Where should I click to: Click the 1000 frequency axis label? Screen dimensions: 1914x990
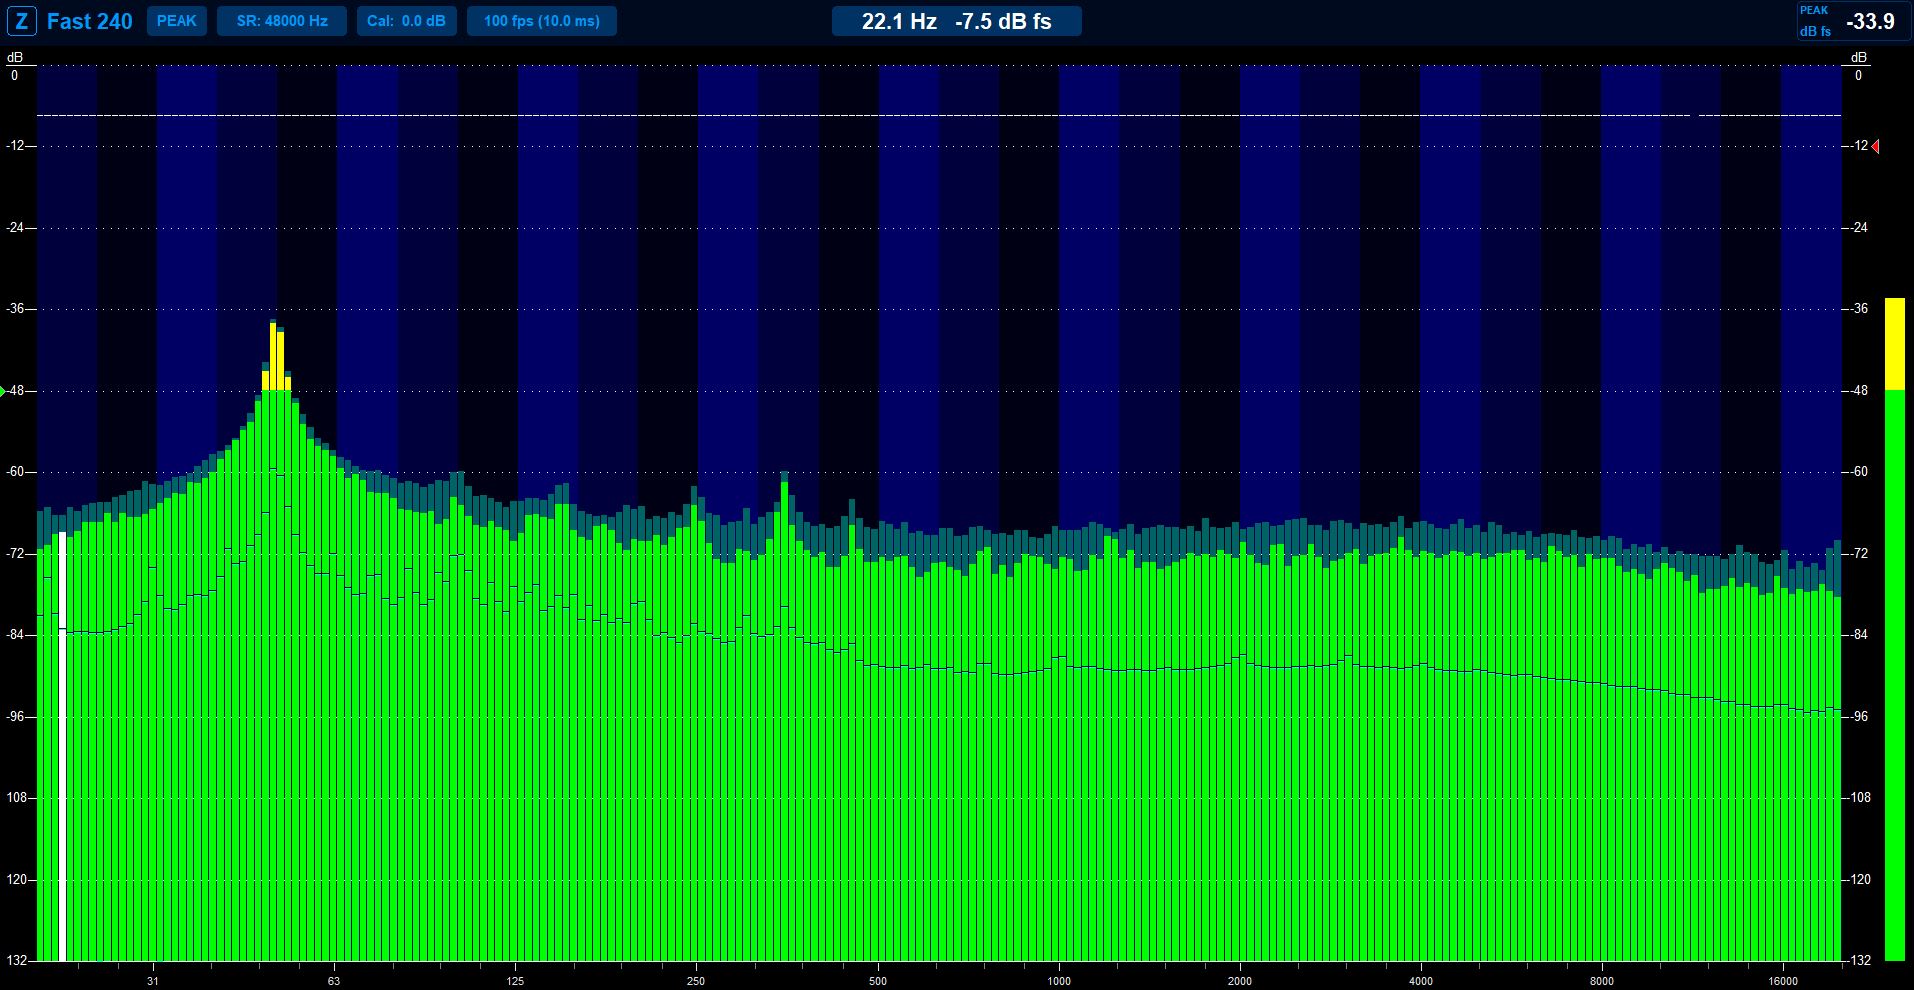pyautogui.click(x=1059, y=981)
